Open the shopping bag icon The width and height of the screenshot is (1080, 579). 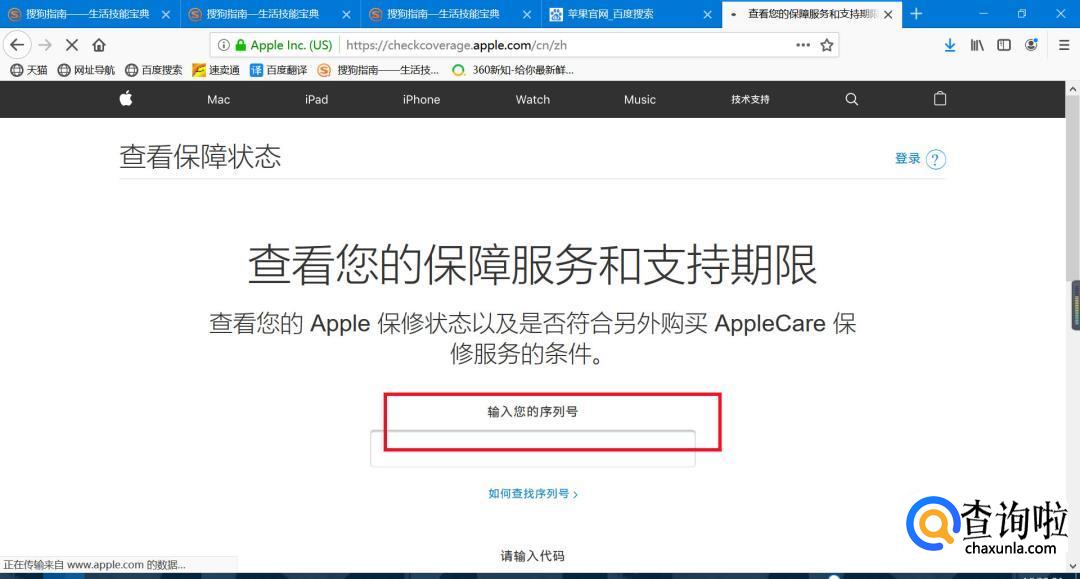939,98
